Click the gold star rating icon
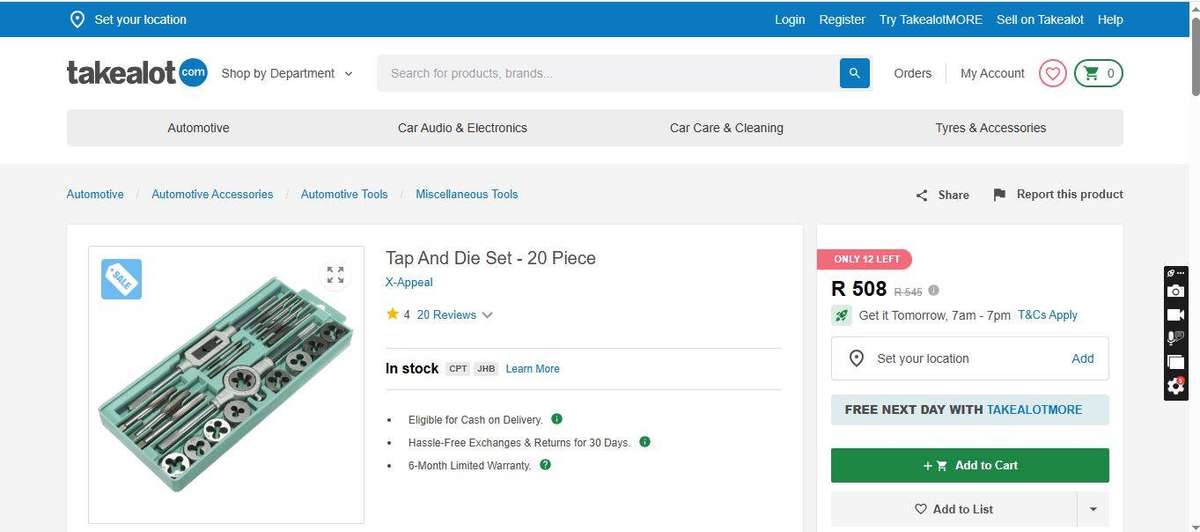Screen dimensions: 1200x532 (x=392, y=314)
